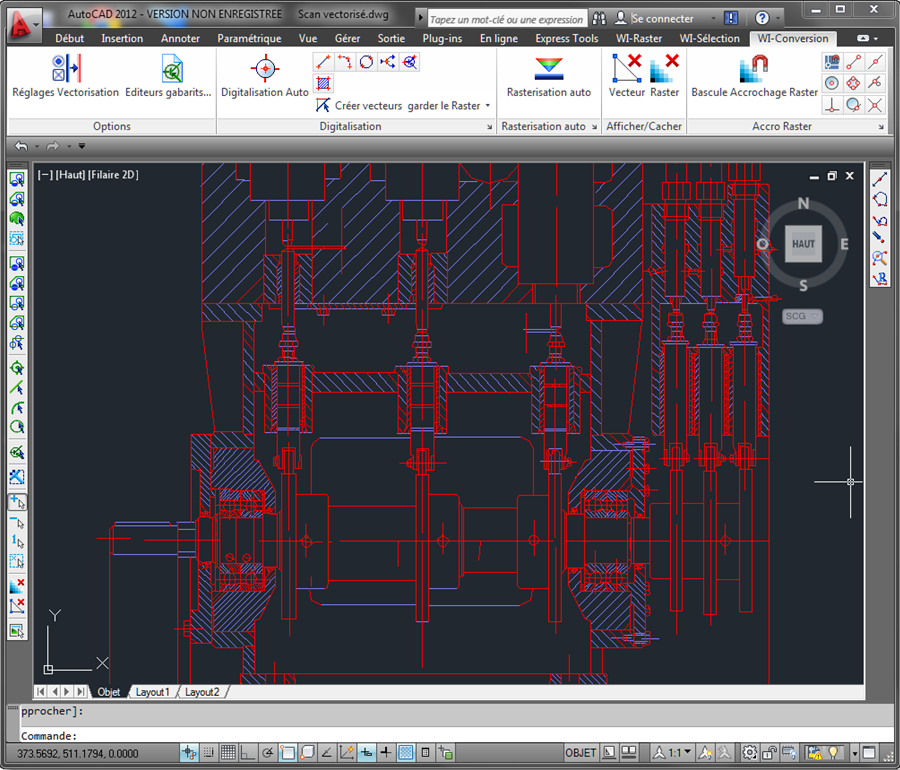
Task: Click the HAUT face of the ViewCube
Action: (803, 244)
